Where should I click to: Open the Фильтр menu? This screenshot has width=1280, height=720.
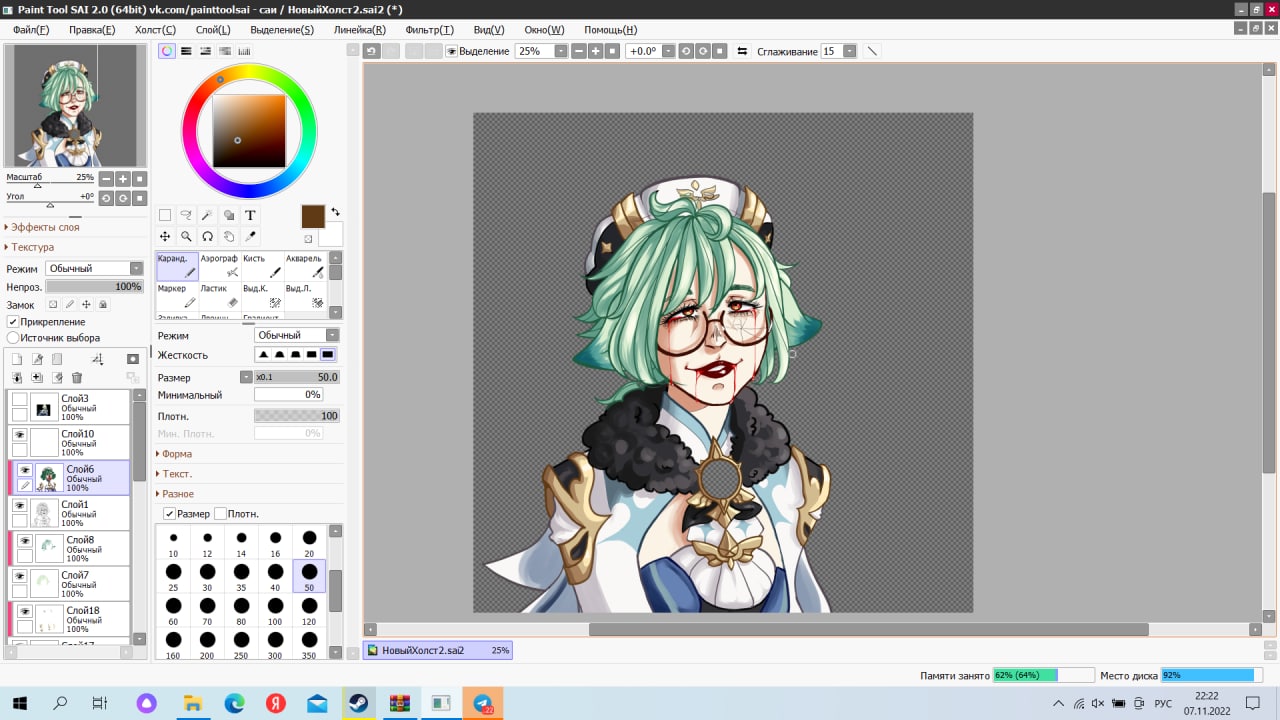[x=429, y=30]
